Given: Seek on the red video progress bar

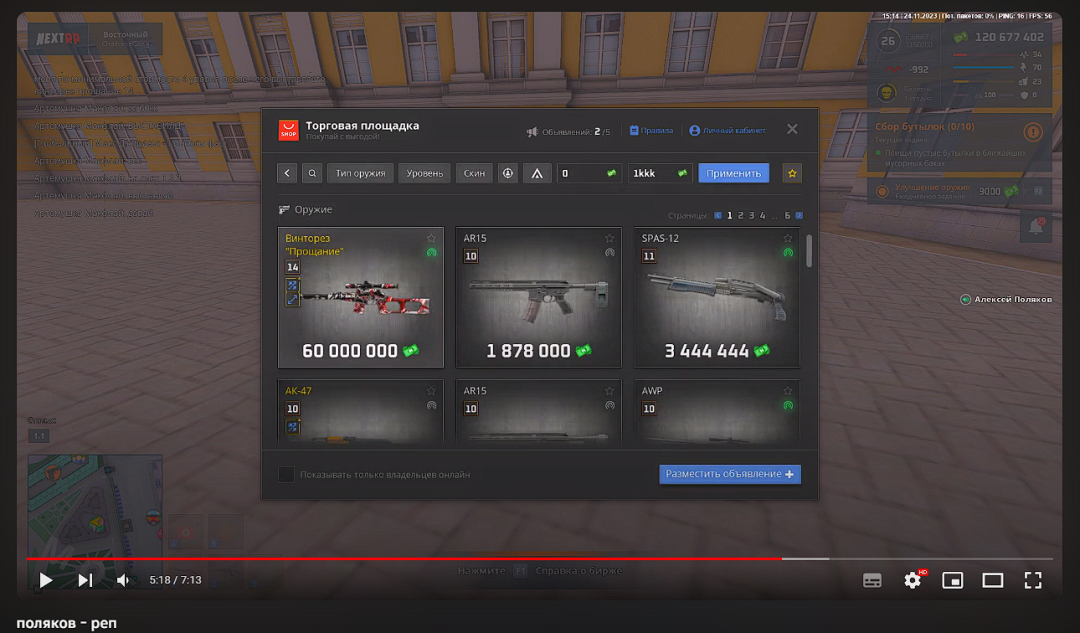Looking at the screenshot, I should [x=400, y=558].
